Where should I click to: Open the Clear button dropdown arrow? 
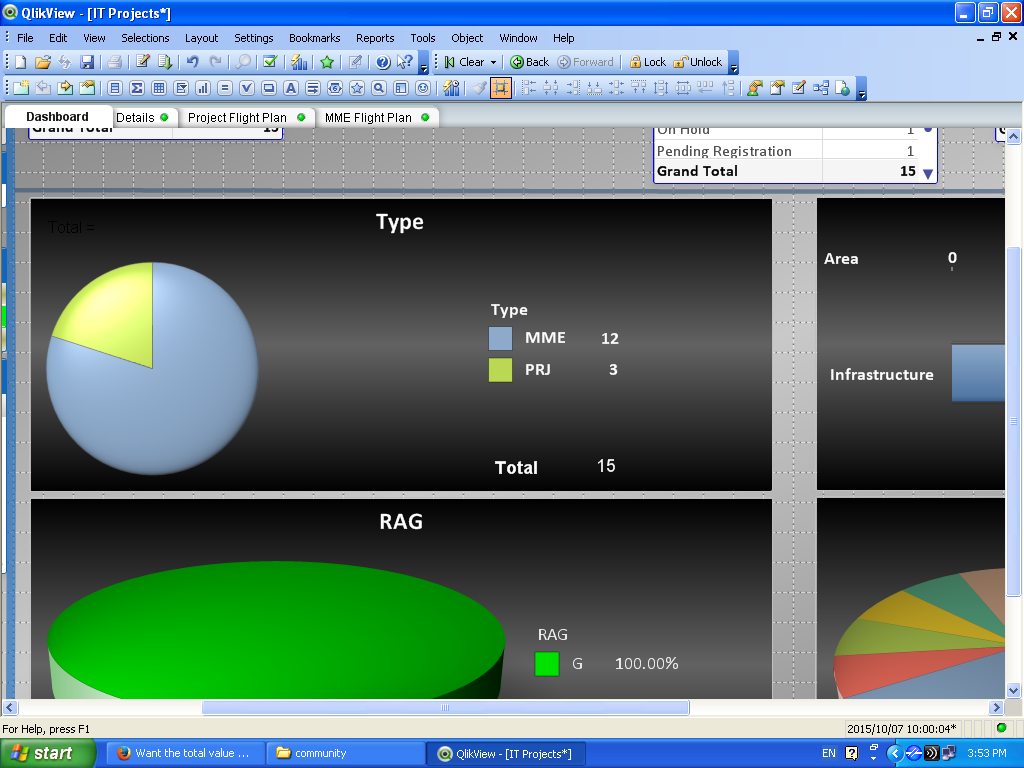(493, 62)
